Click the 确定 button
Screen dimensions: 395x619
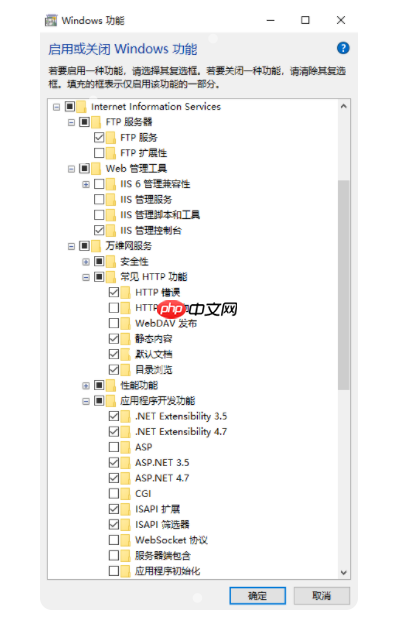(258, 596)
